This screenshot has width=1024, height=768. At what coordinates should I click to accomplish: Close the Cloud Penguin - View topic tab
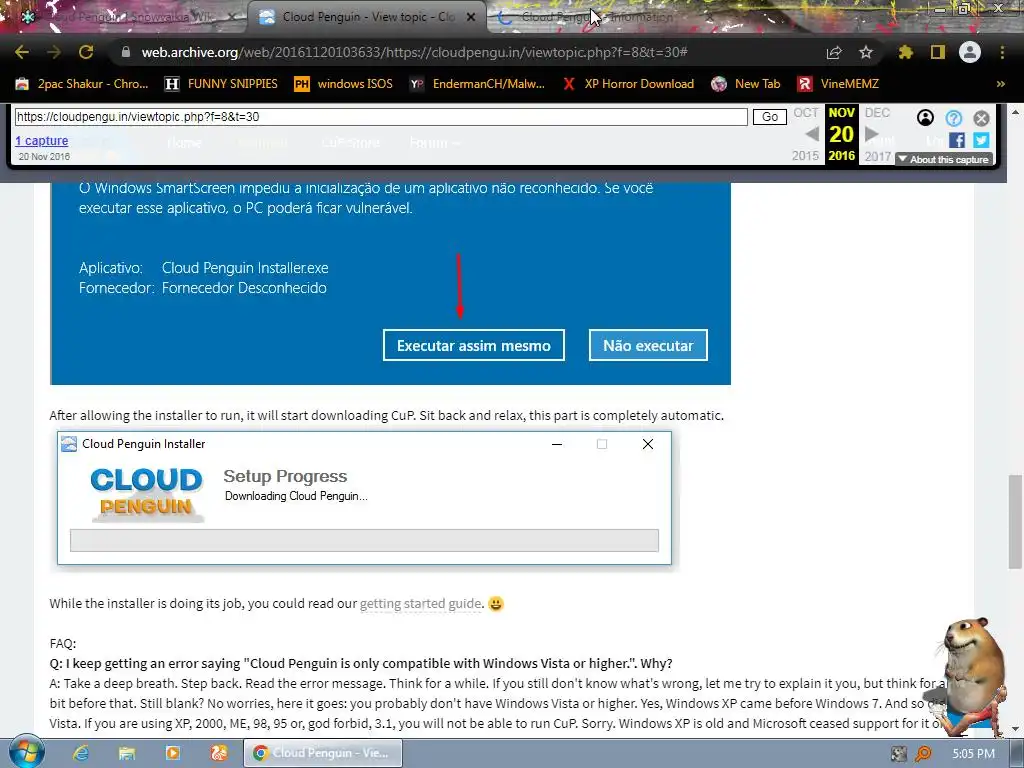pos(471,17)
